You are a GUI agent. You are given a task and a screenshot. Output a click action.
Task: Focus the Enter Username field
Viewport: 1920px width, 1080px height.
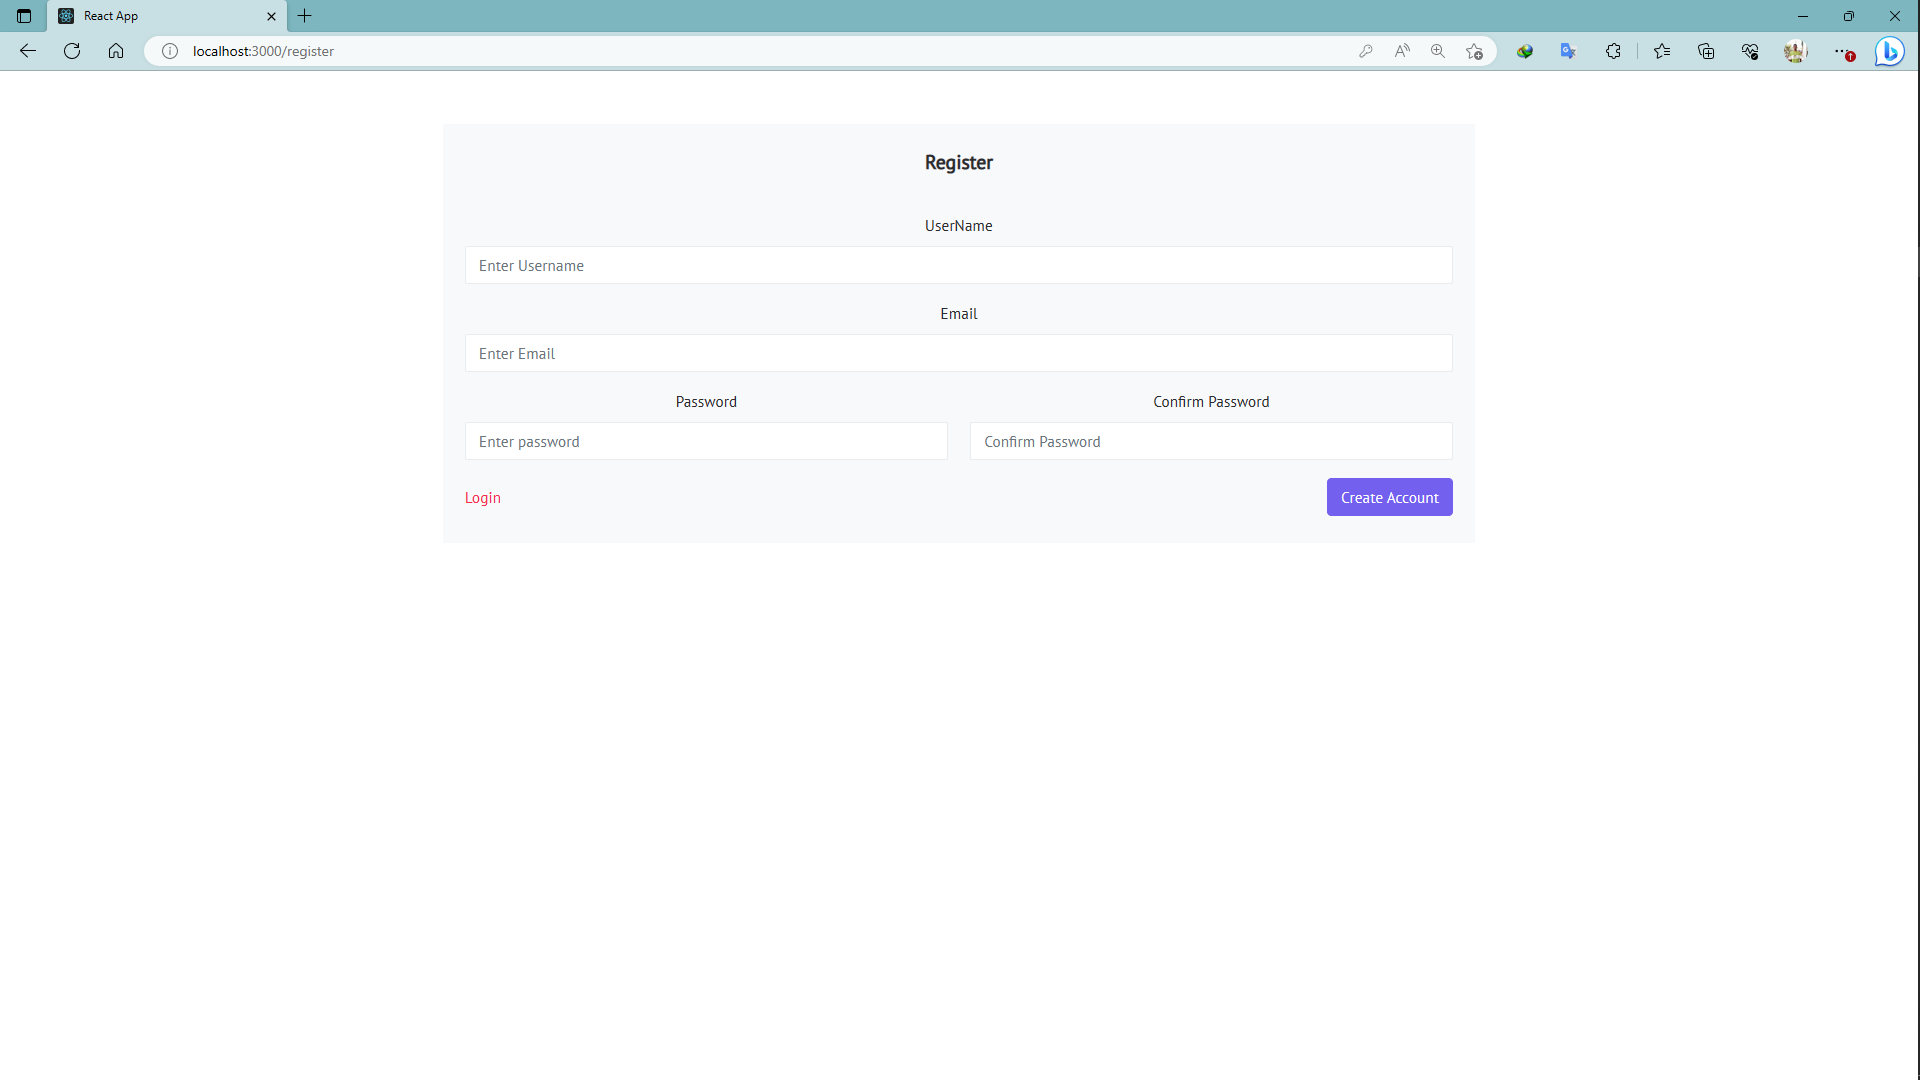[x=958, y=265]
